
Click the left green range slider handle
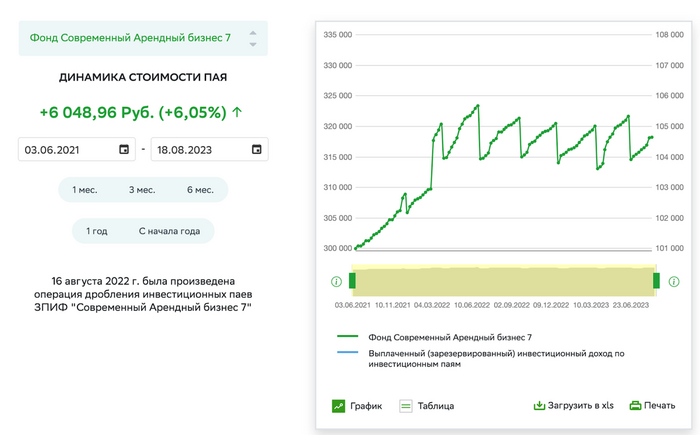[352, 280]
